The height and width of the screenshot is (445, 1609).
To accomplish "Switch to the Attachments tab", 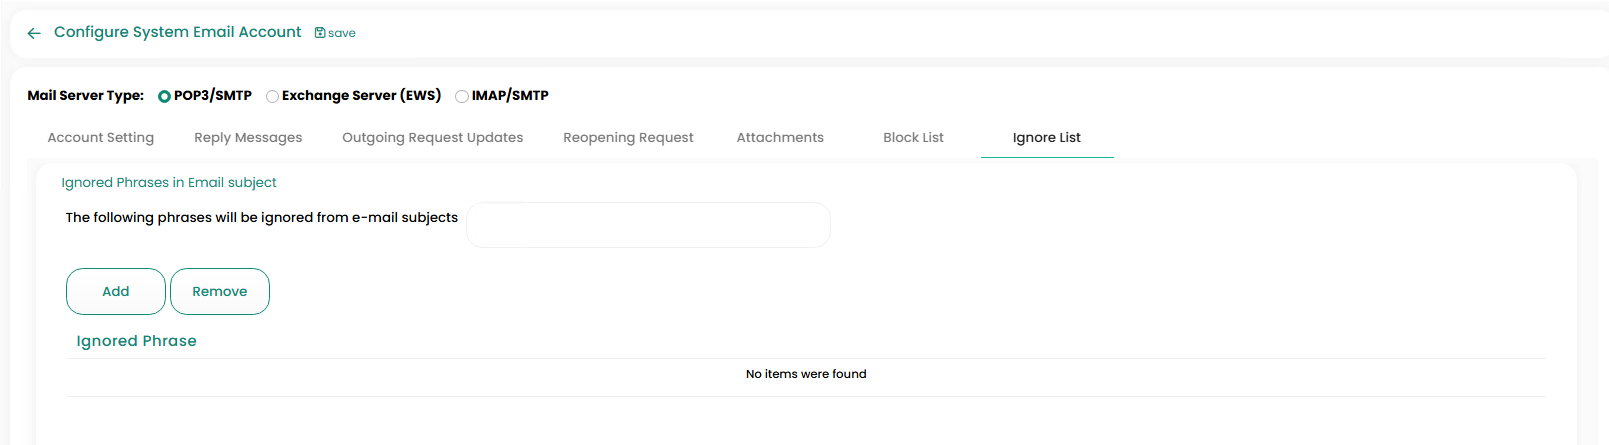I will pyautogui.click(x=780, y=138).
